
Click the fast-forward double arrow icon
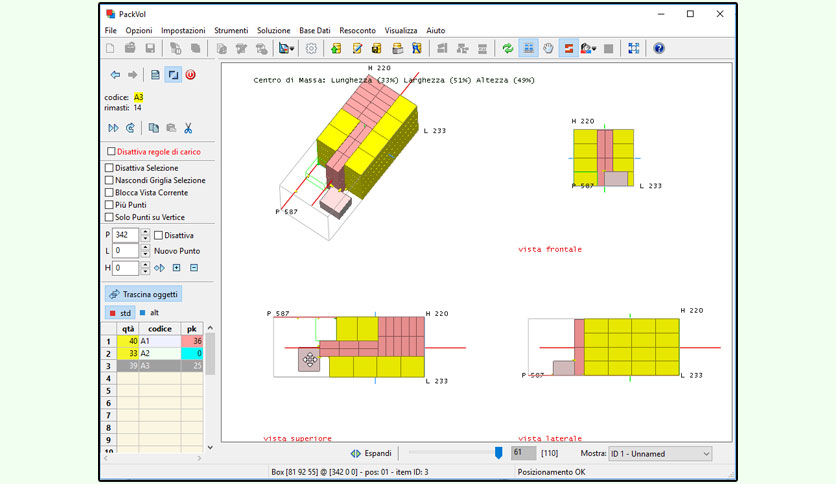[114, 128]
